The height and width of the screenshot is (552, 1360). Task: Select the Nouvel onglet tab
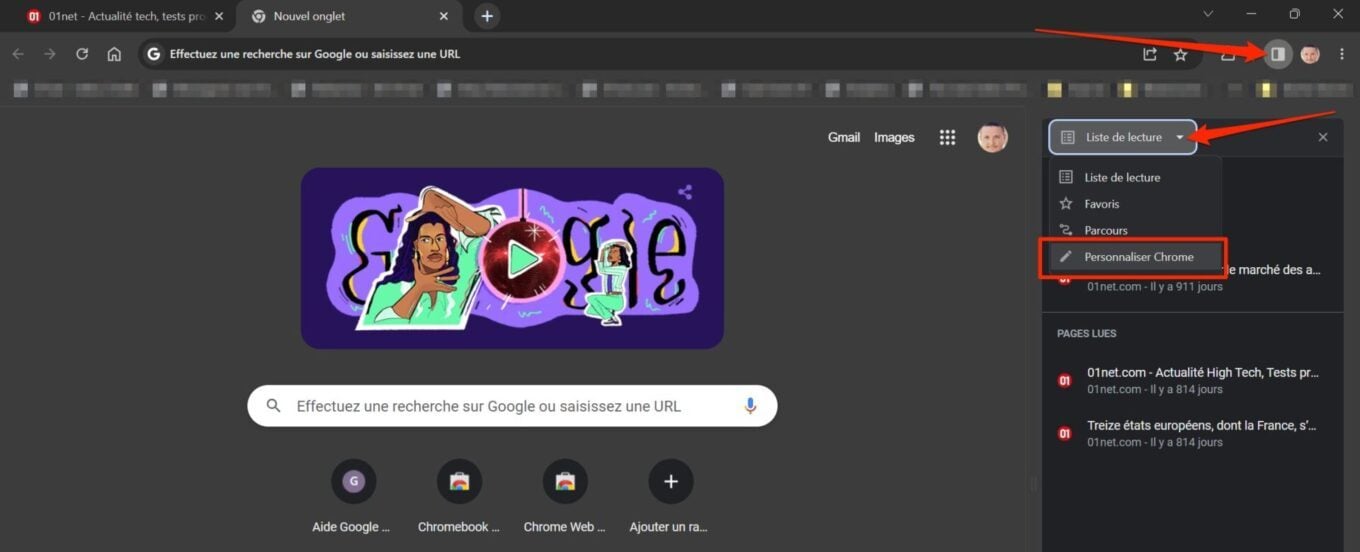click(350, 16)
